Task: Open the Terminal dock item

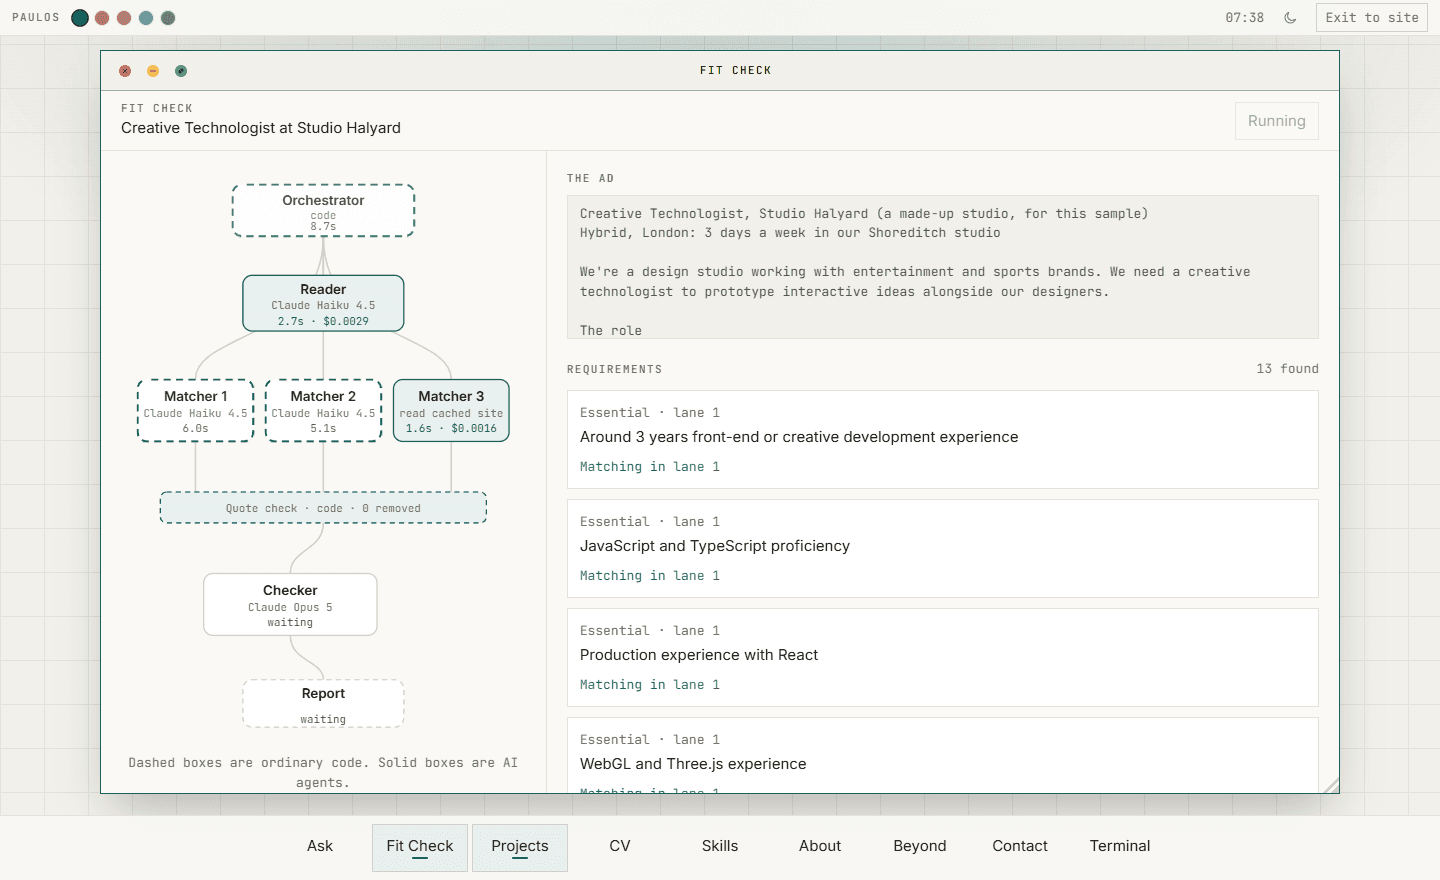Action: (x=1120, y=846)
